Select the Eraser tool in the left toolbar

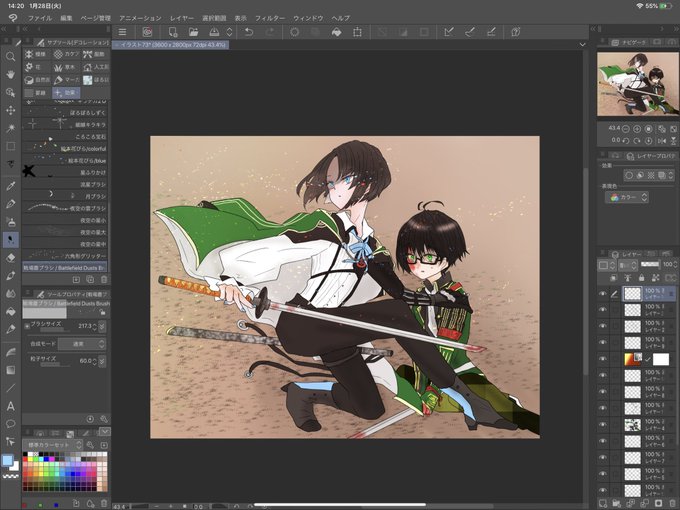tap(10, 258)
